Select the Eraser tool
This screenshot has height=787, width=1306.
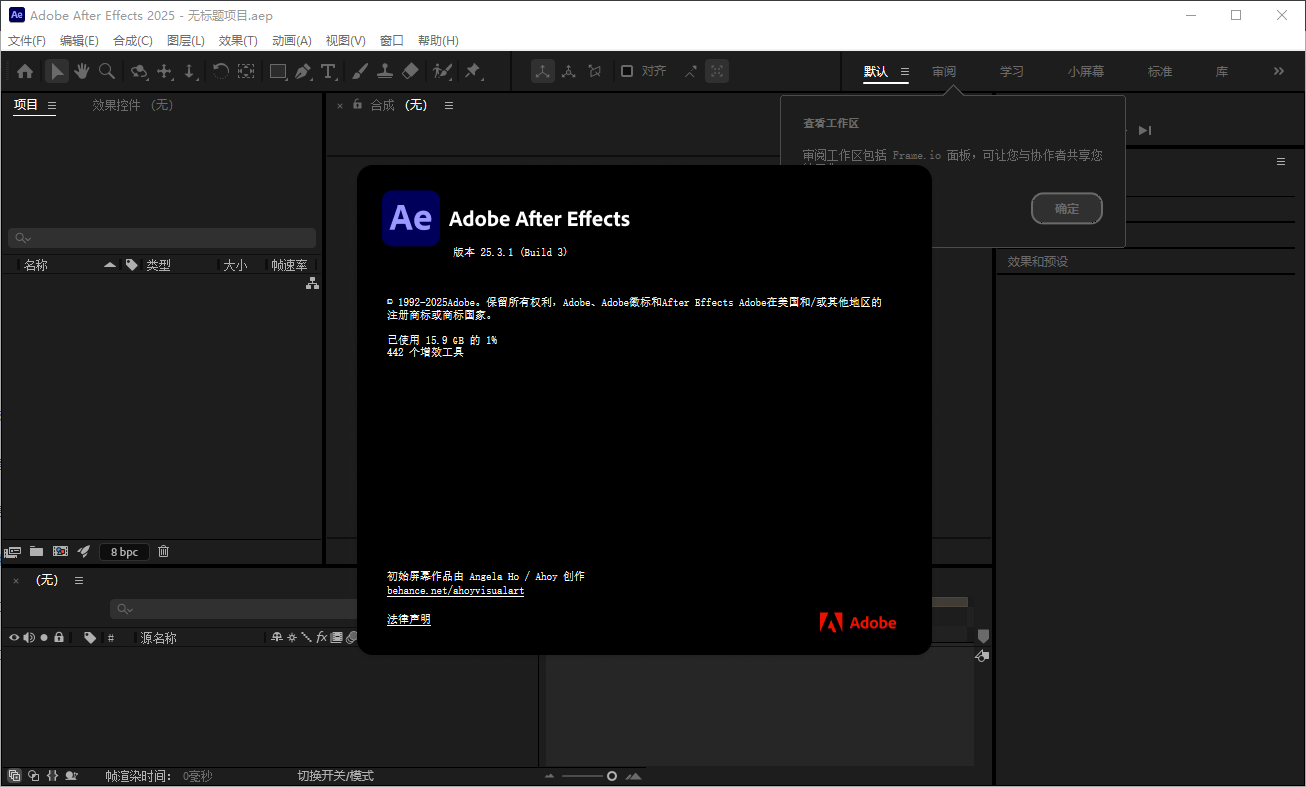[410, 71]
